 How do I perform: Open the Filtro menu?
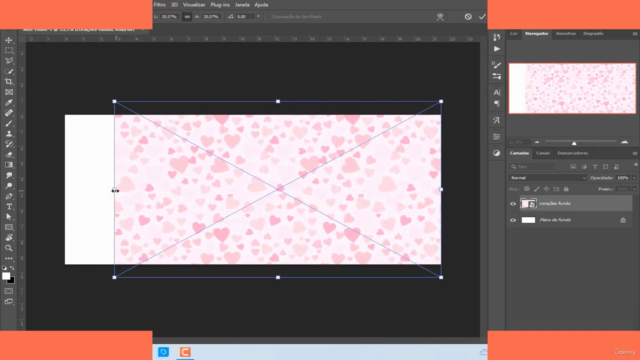click(160, 5)
